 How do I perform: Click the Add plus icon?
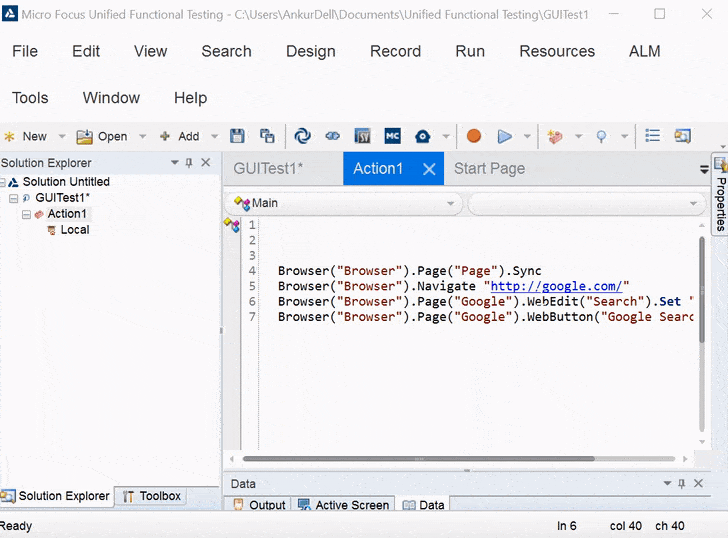164,136
